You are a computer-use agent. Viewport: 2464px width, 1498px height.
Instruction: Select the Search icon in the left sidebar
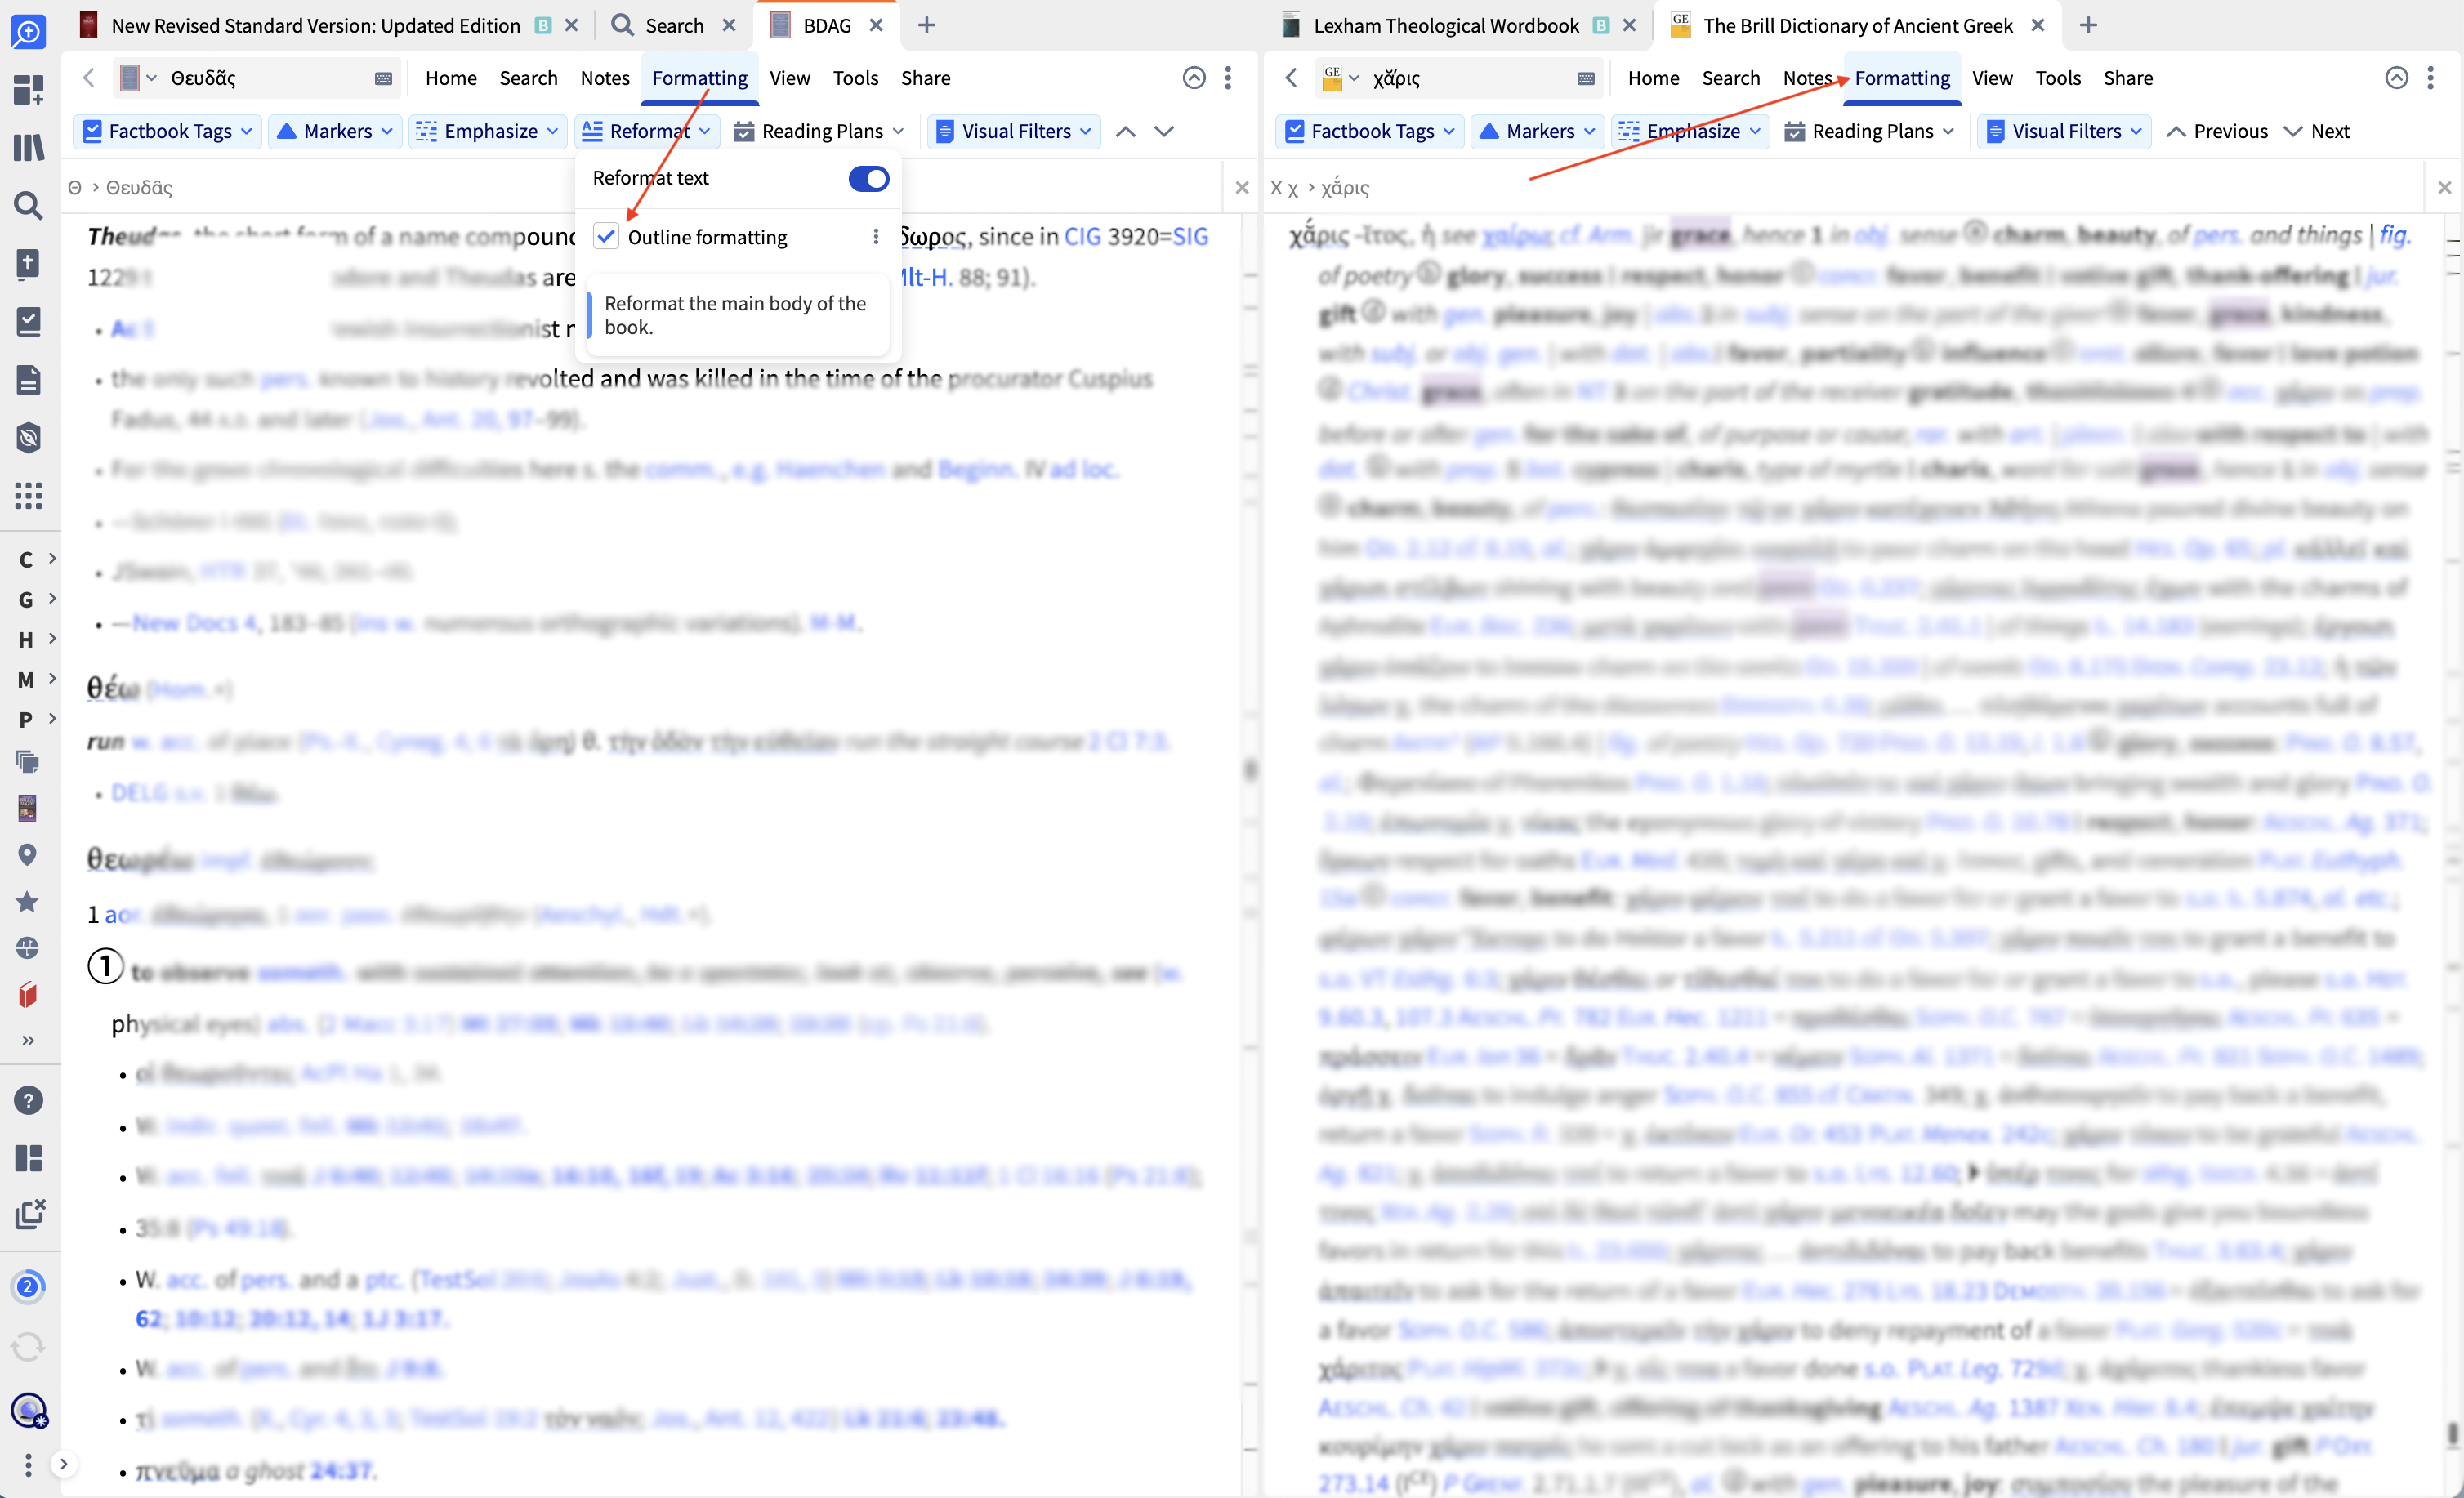(27, 205)
